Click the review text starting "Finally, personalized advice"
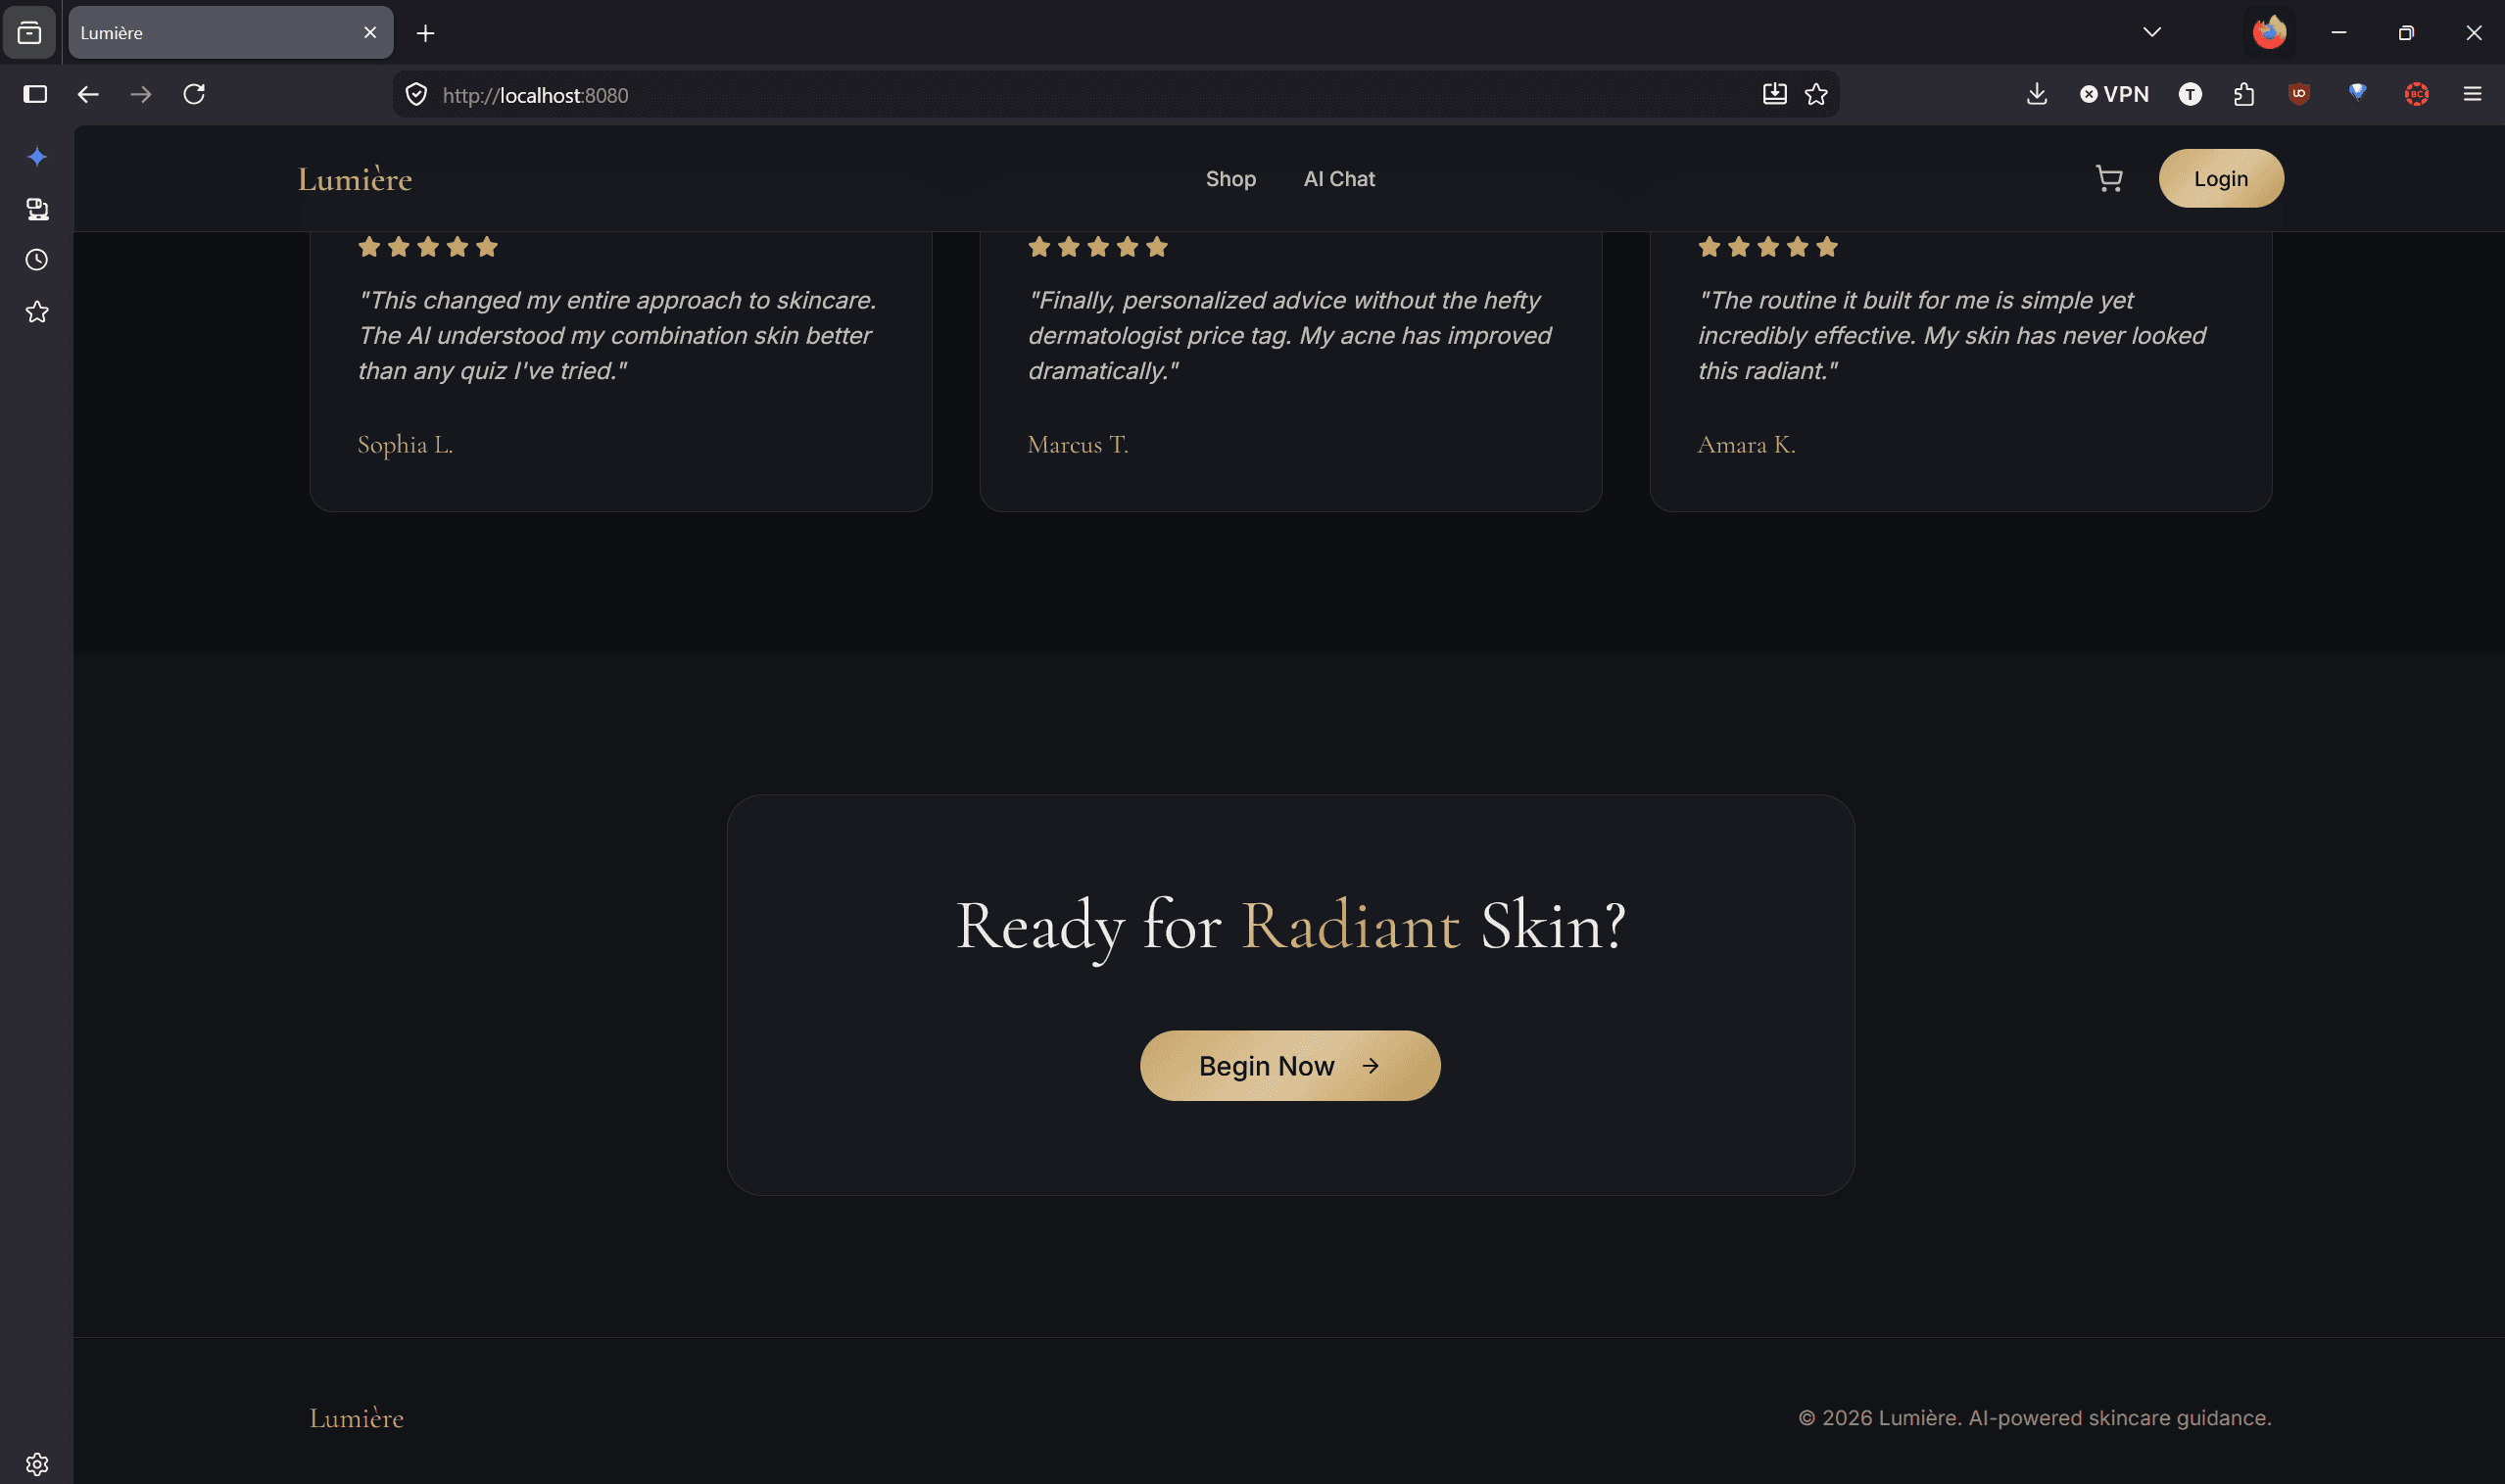This screenshot has height=1484, width=2505. point(1289,336)
